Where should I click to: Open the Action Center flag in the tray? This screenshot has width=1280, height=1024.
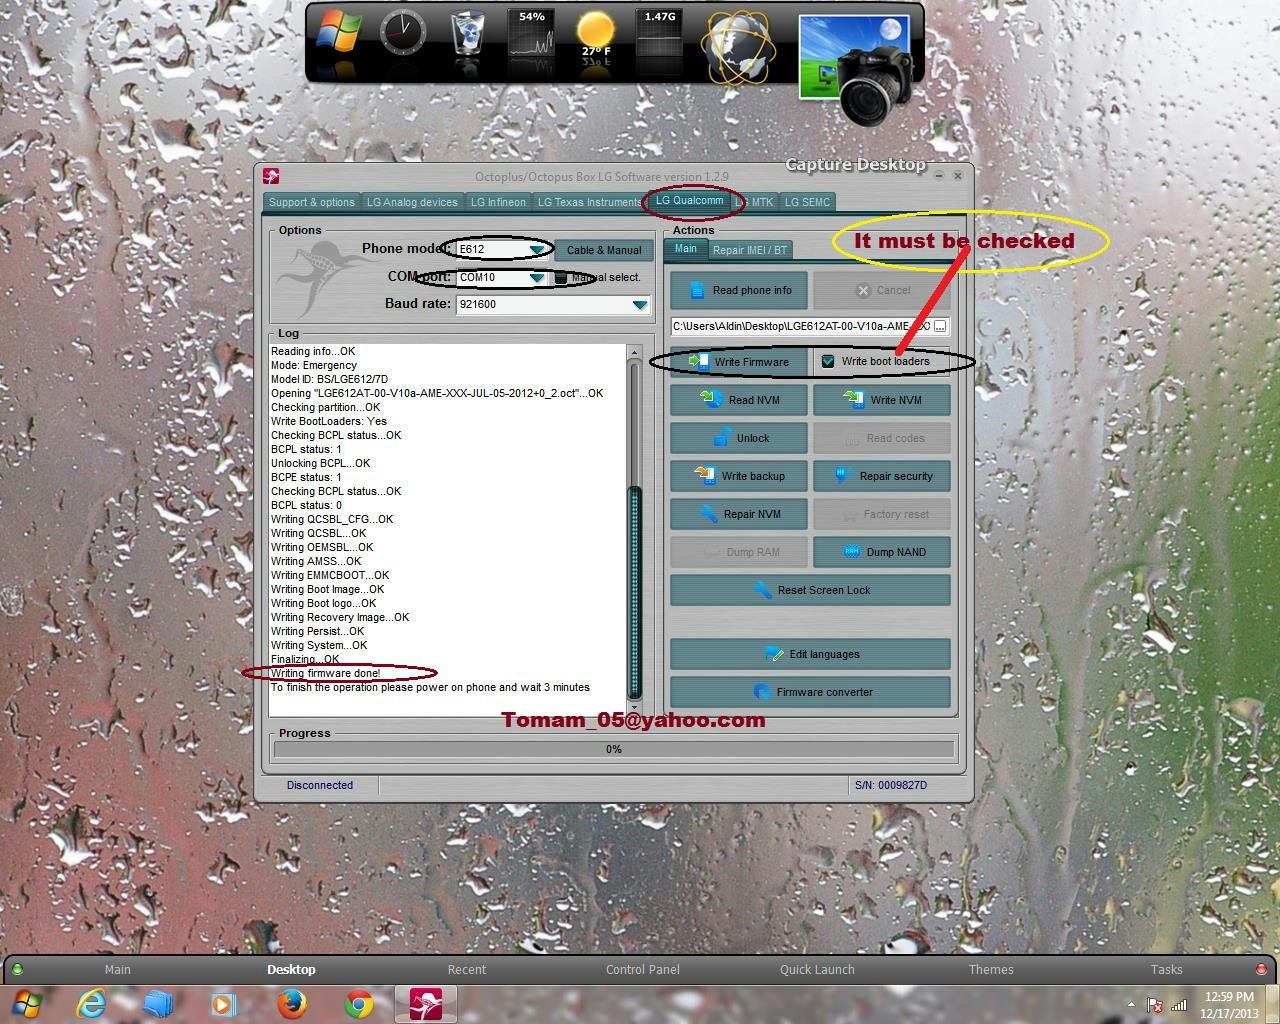(1155, 1006)
